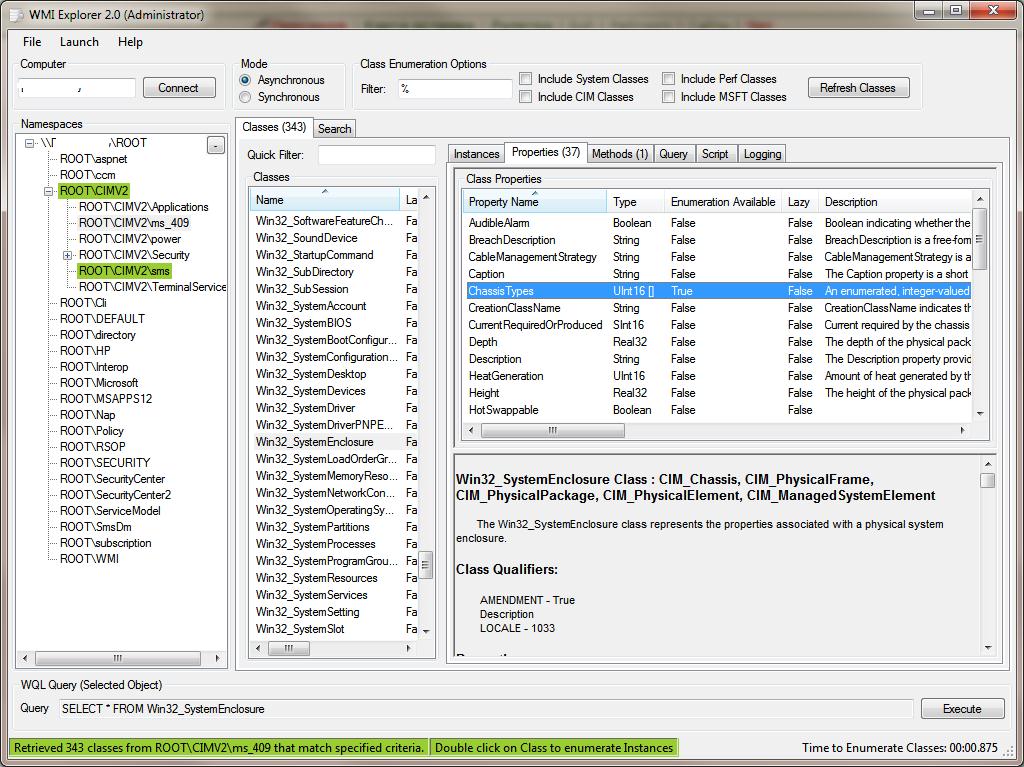Expand the ROOT\CIMV2\Security namespace node
The width and height of the screenshot is (1024, 767).
coord(67,255)
